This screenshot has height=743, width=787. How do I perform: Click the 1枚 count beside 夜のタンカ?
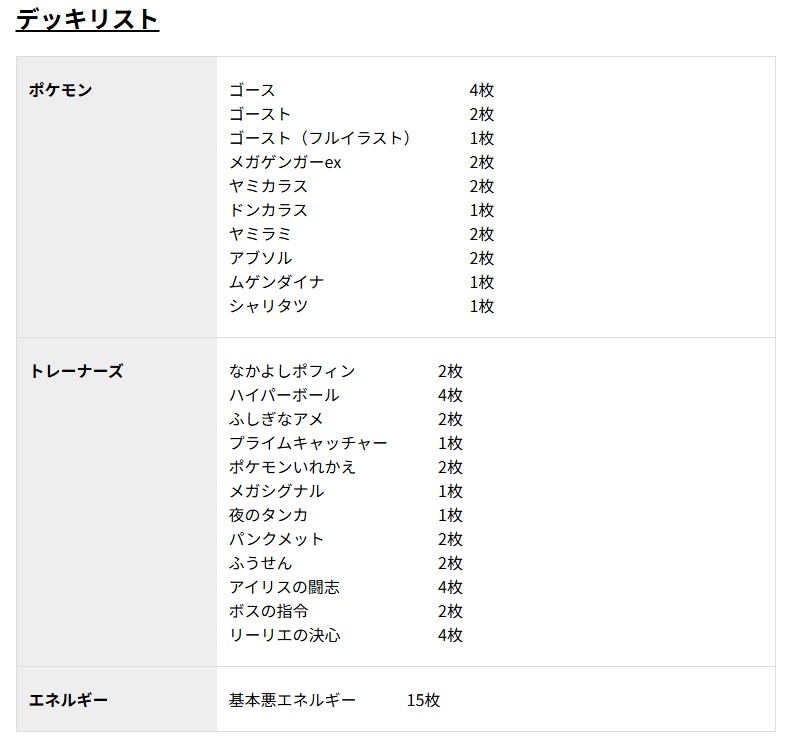450,515
